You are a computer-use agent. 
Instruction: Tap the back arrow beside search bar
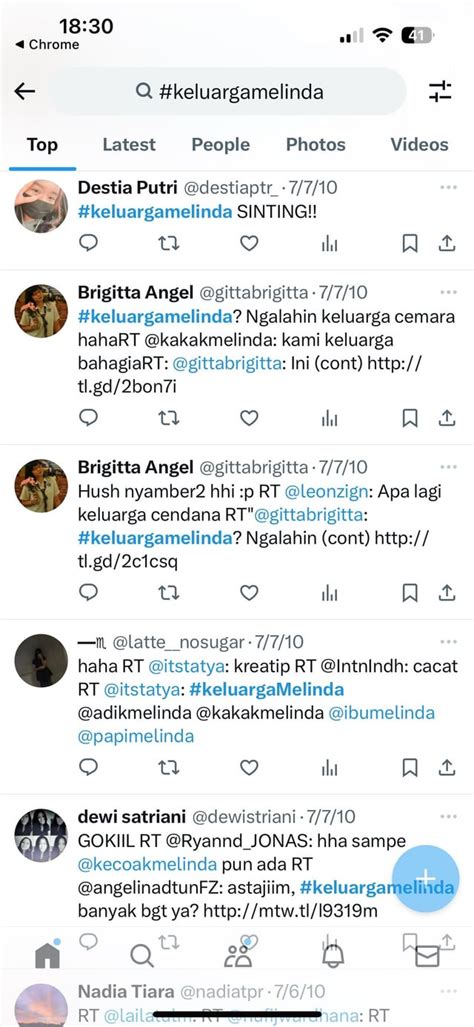tap(25, 92)
